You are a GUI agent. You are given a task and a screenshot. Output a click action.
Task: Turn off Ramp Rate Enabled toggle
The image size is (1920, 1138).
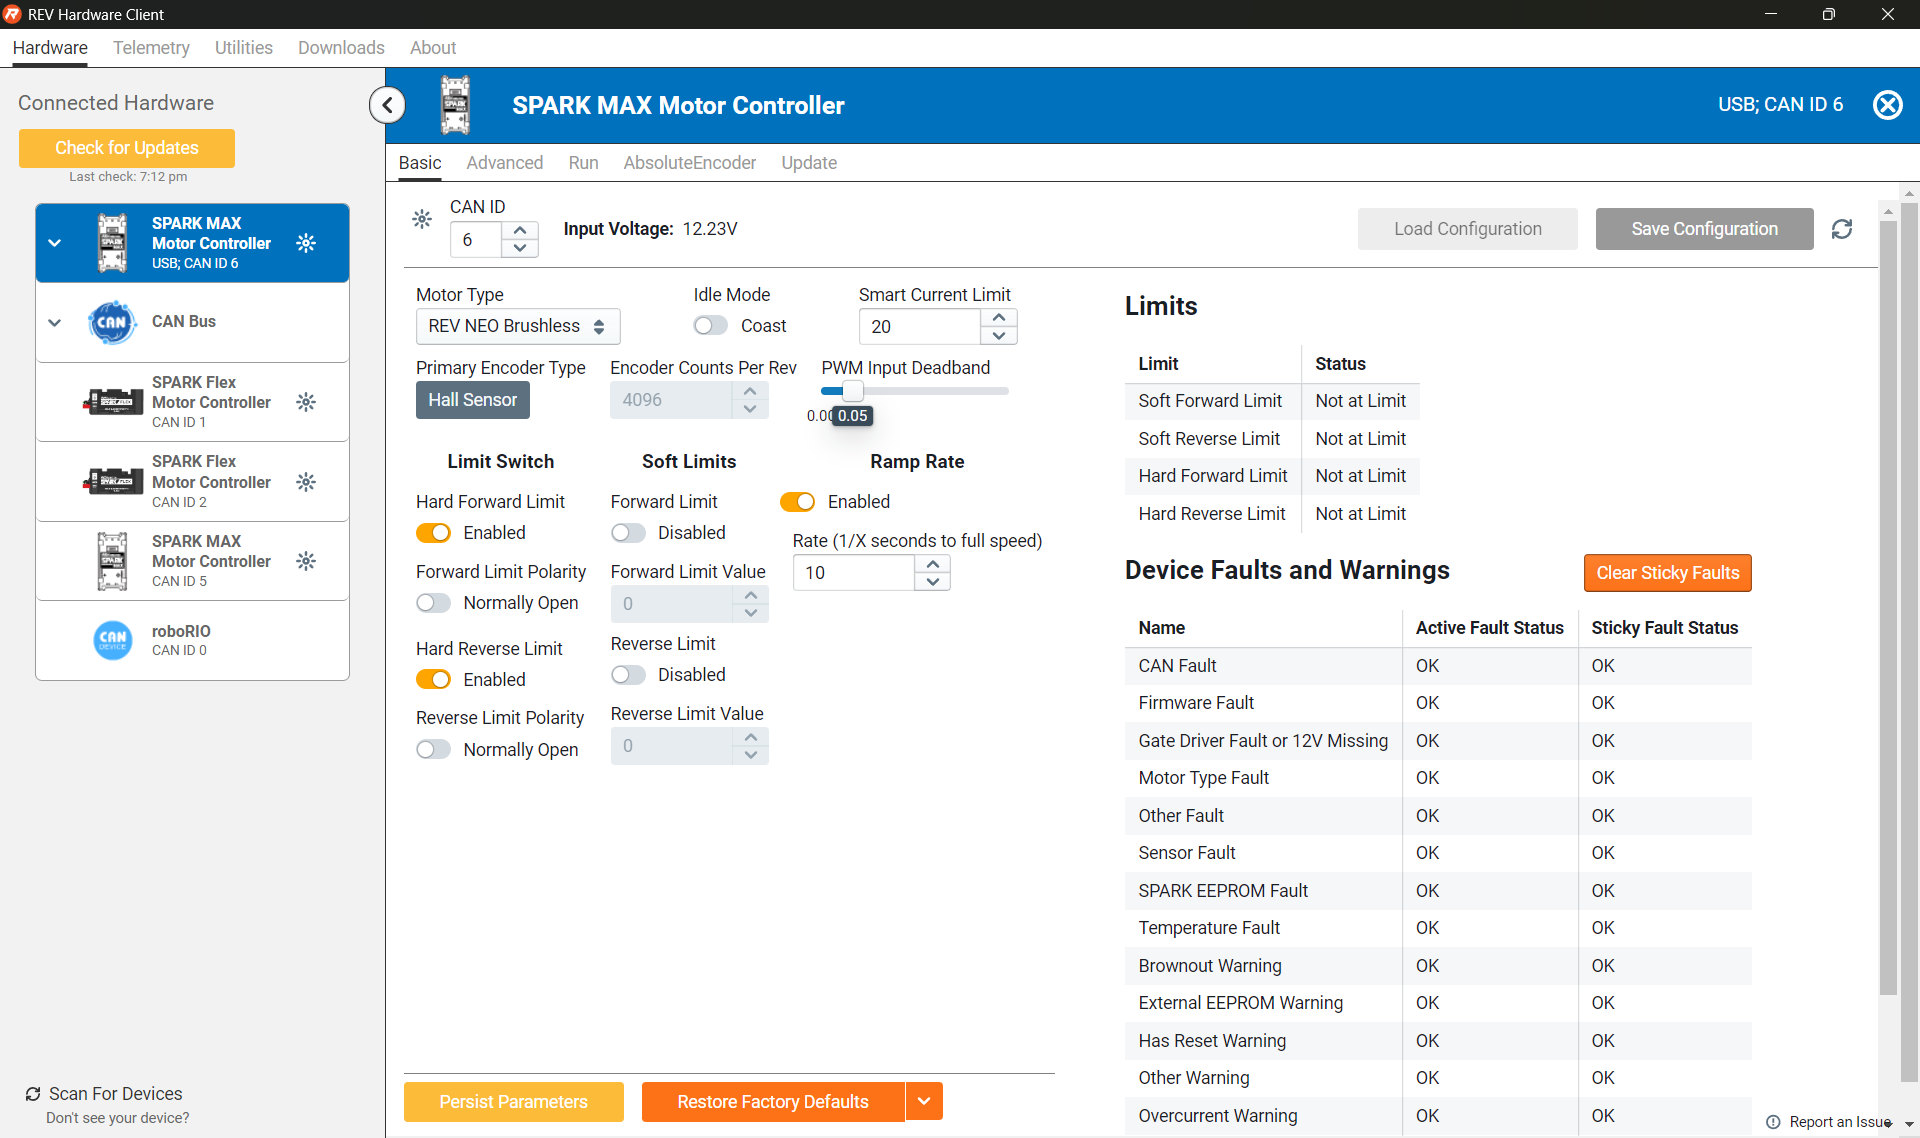[798, 502]
